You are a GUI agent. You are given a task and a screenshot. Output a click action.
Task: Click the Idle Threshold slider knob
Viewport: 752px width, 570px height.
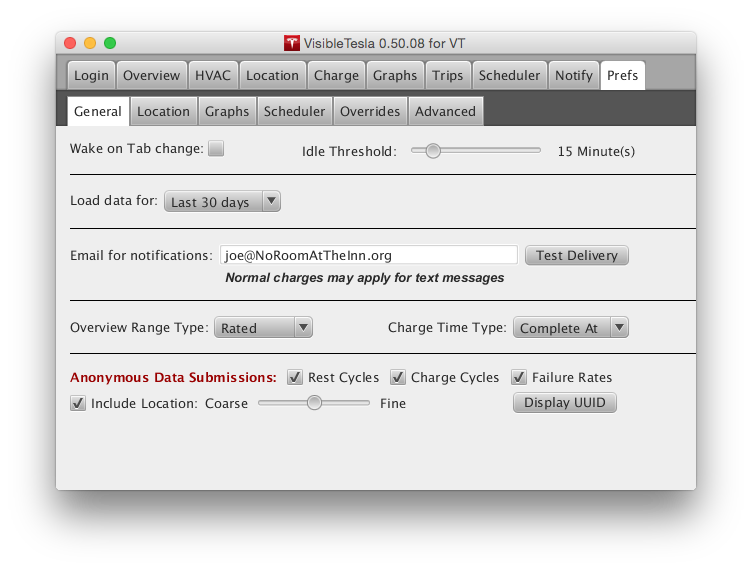(x=433, y=151)
